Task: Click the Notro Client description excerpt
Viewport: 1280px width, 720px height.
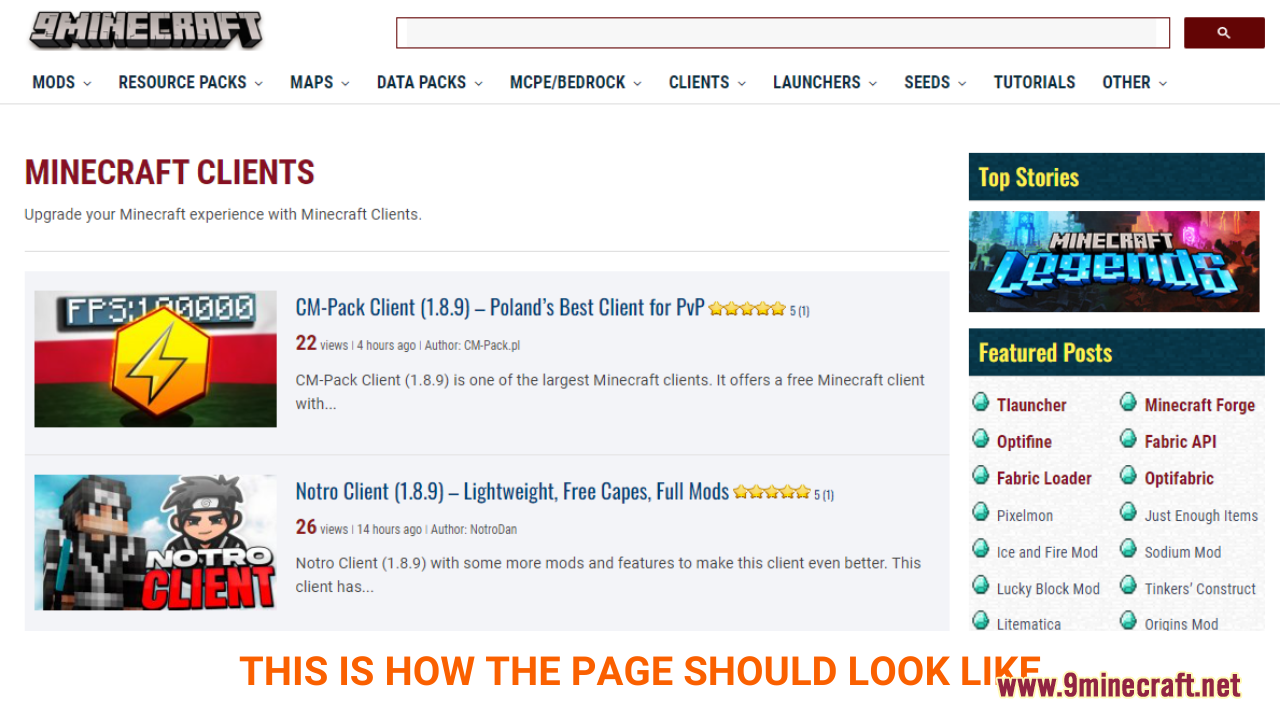Action: coord(608,575)
